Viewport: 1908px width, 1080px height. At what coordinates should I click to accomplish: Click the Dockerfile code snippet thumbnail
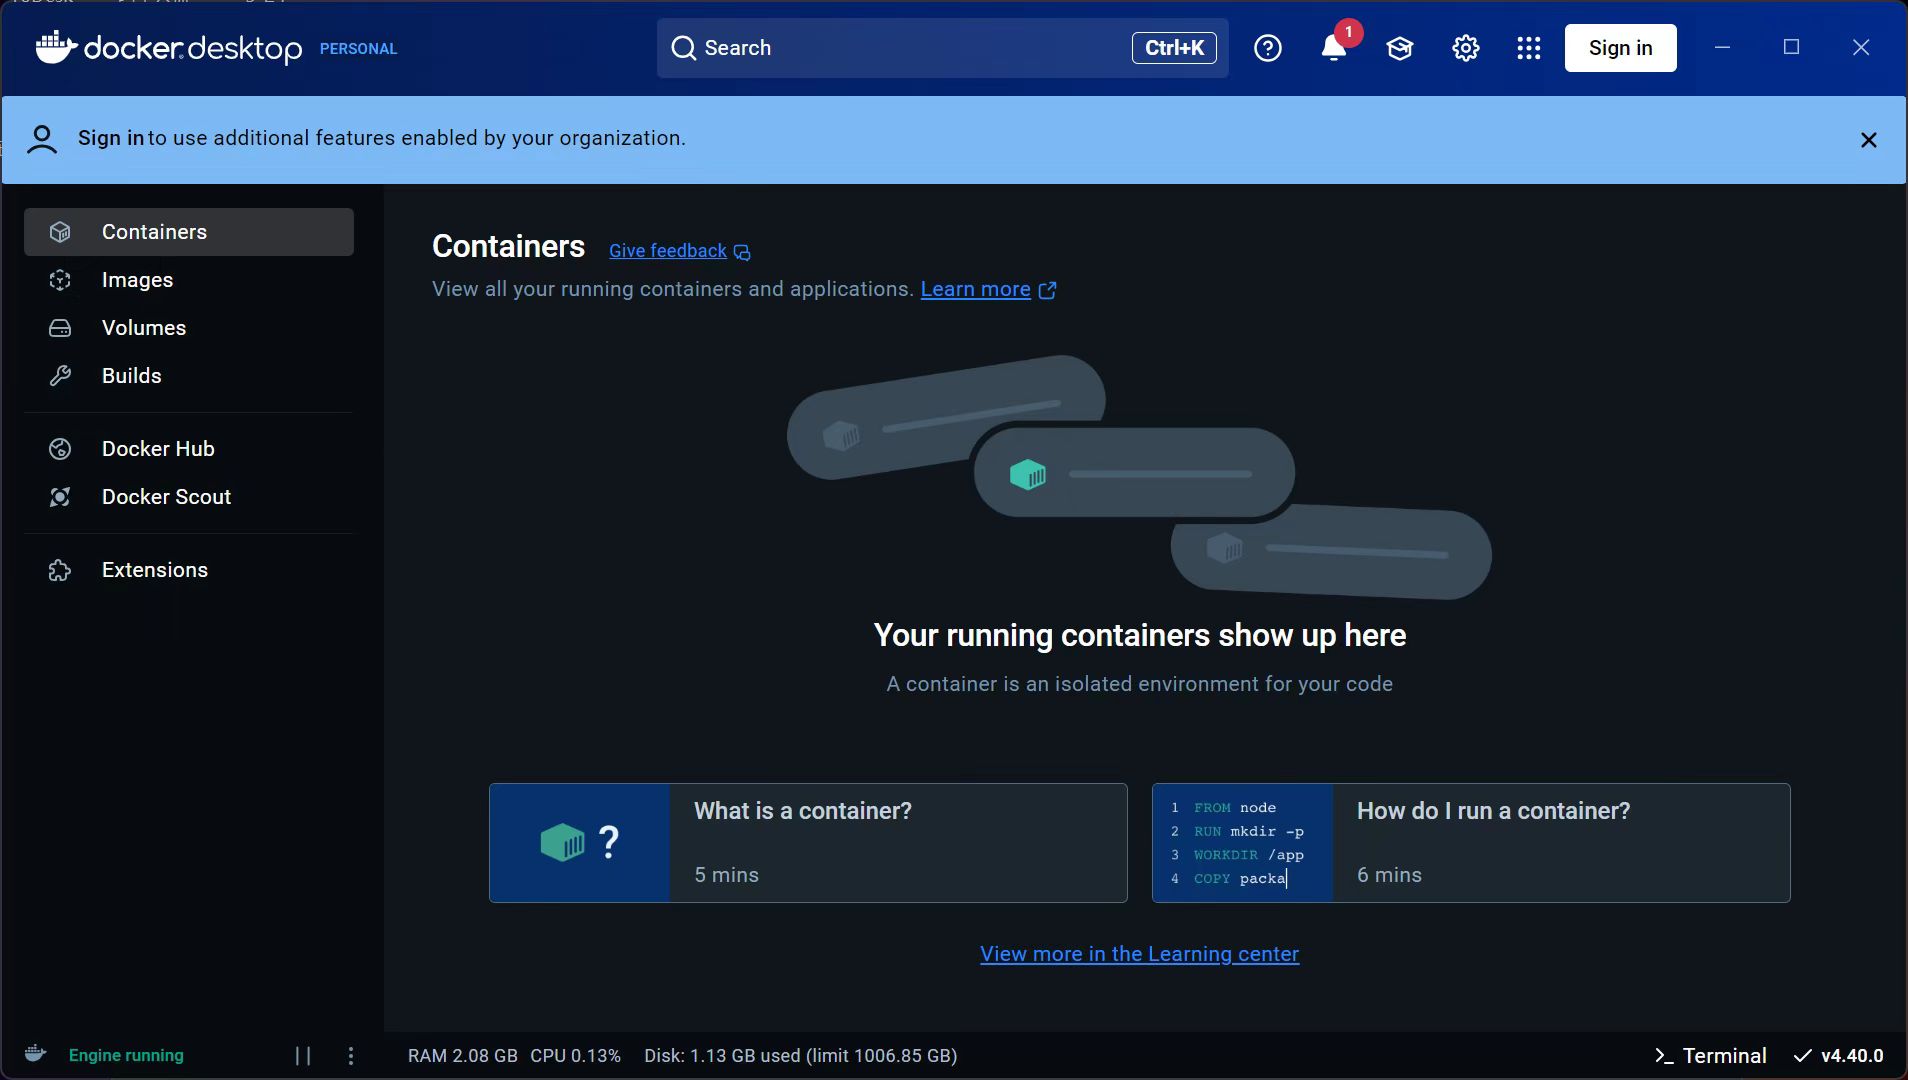click(1243, 843)
